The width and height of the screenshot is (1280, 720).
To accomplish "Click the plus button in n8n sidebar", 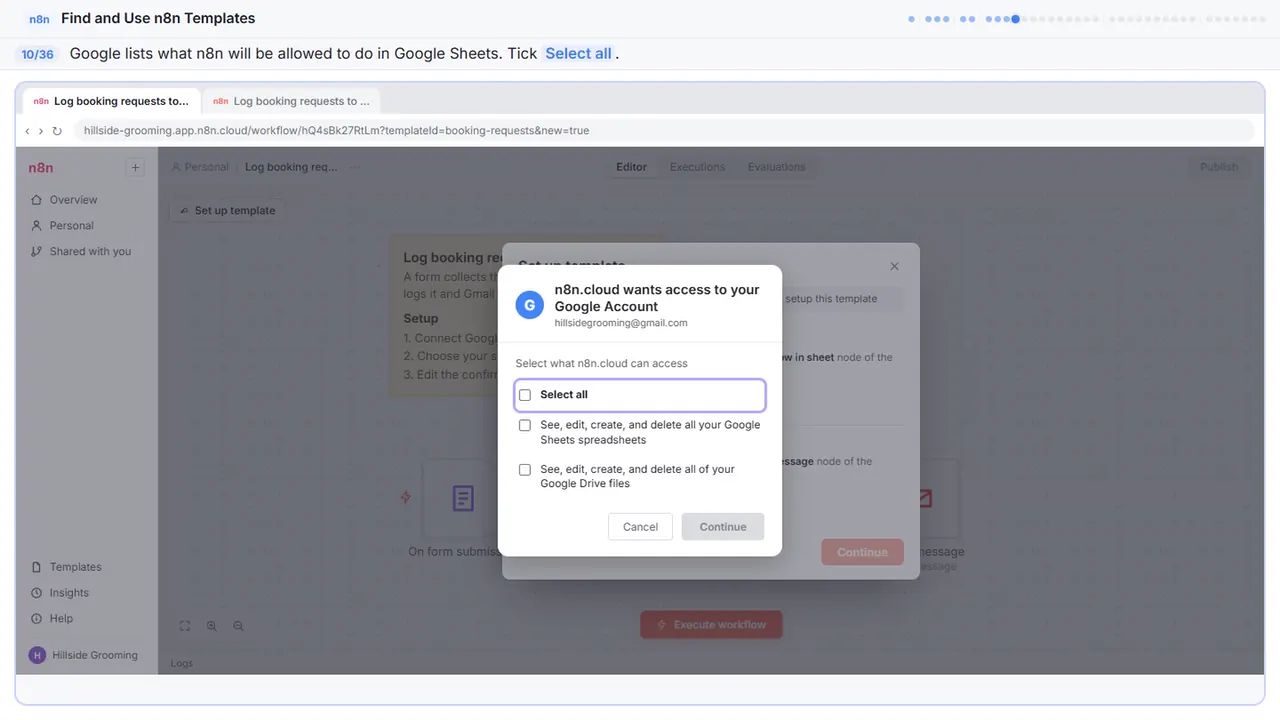I will [136, 168].
